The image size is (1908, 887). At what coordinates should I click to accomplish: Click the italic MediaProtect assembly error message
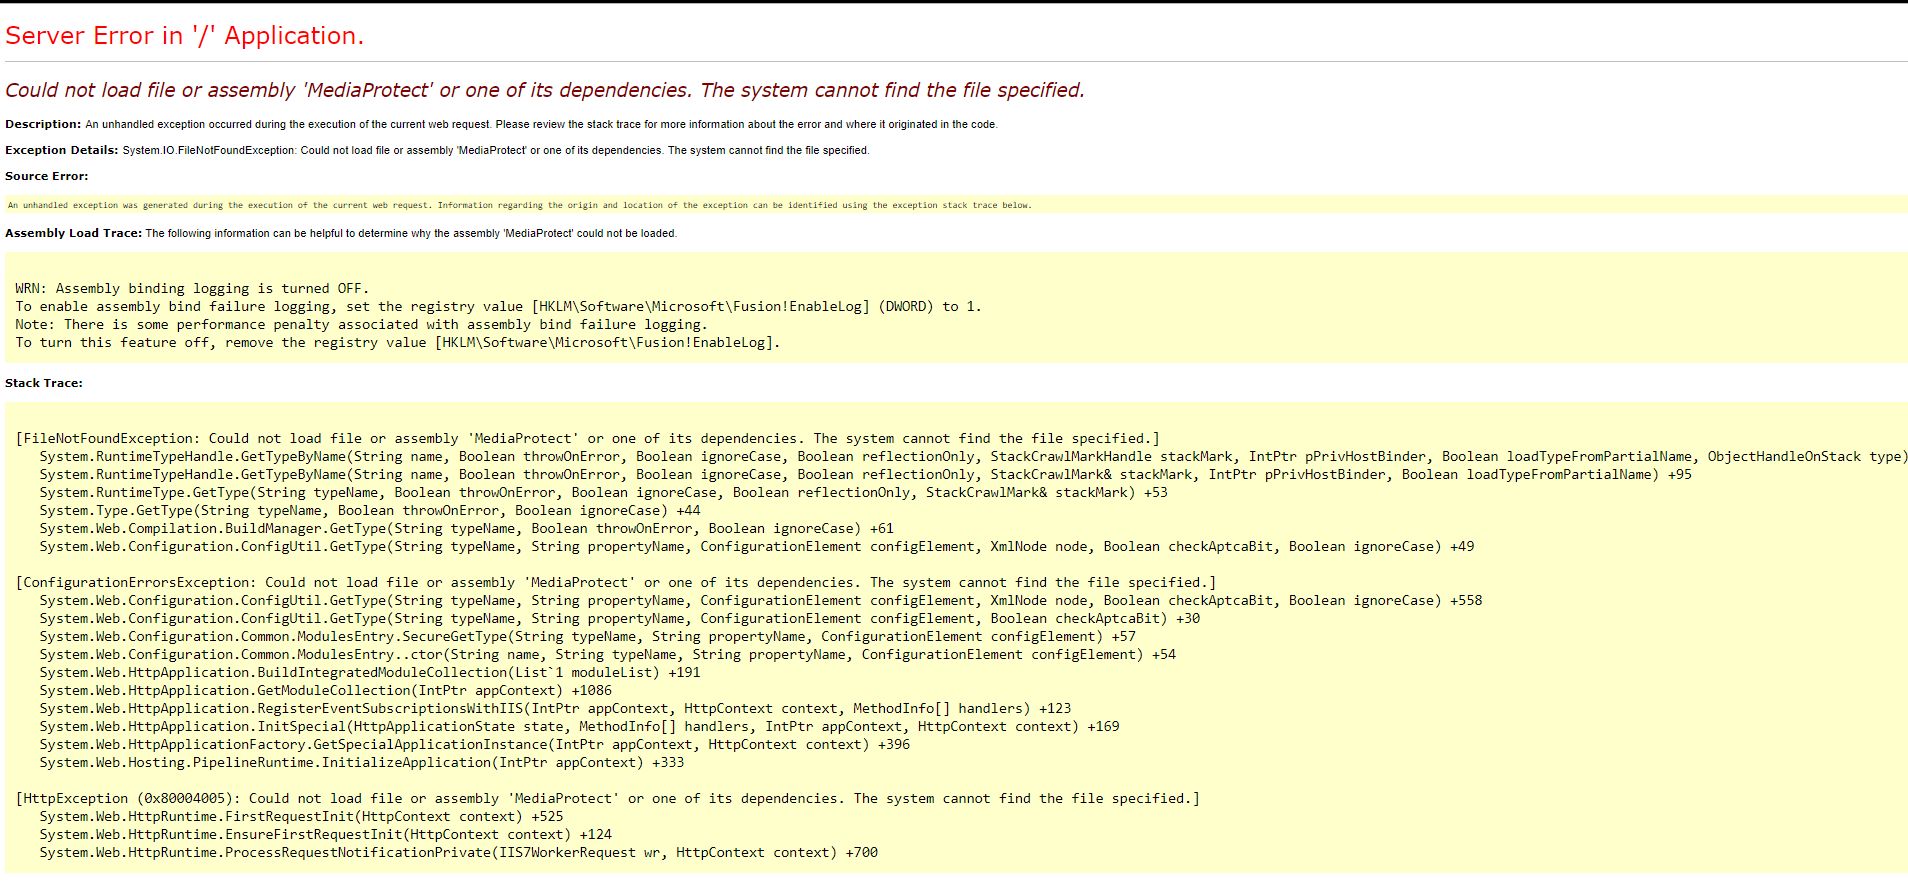coord(544,90)
